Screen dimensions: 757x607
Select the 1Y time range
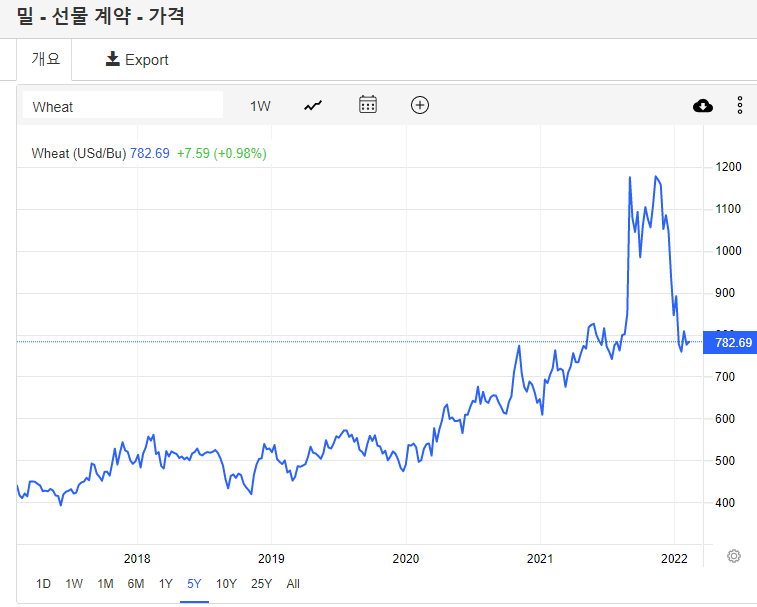click(x=166, y=584)
